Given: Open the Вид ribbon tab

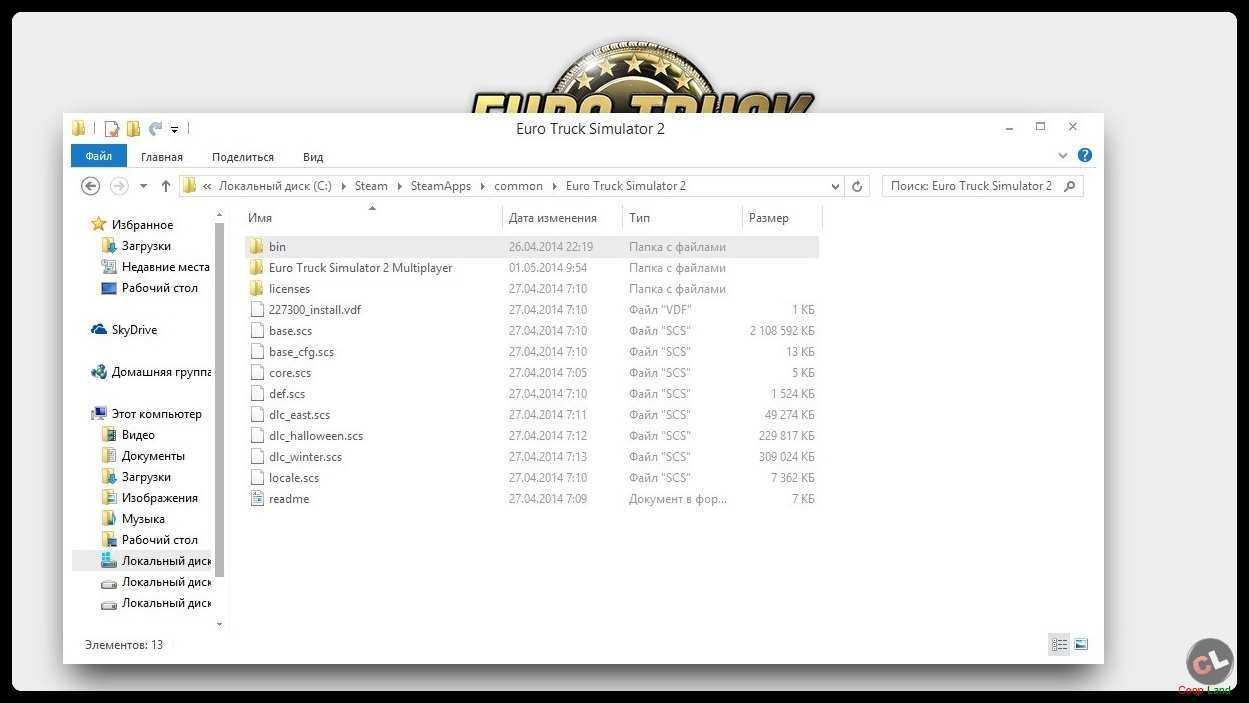Looking at the screenshot, I should click(313, 157).
